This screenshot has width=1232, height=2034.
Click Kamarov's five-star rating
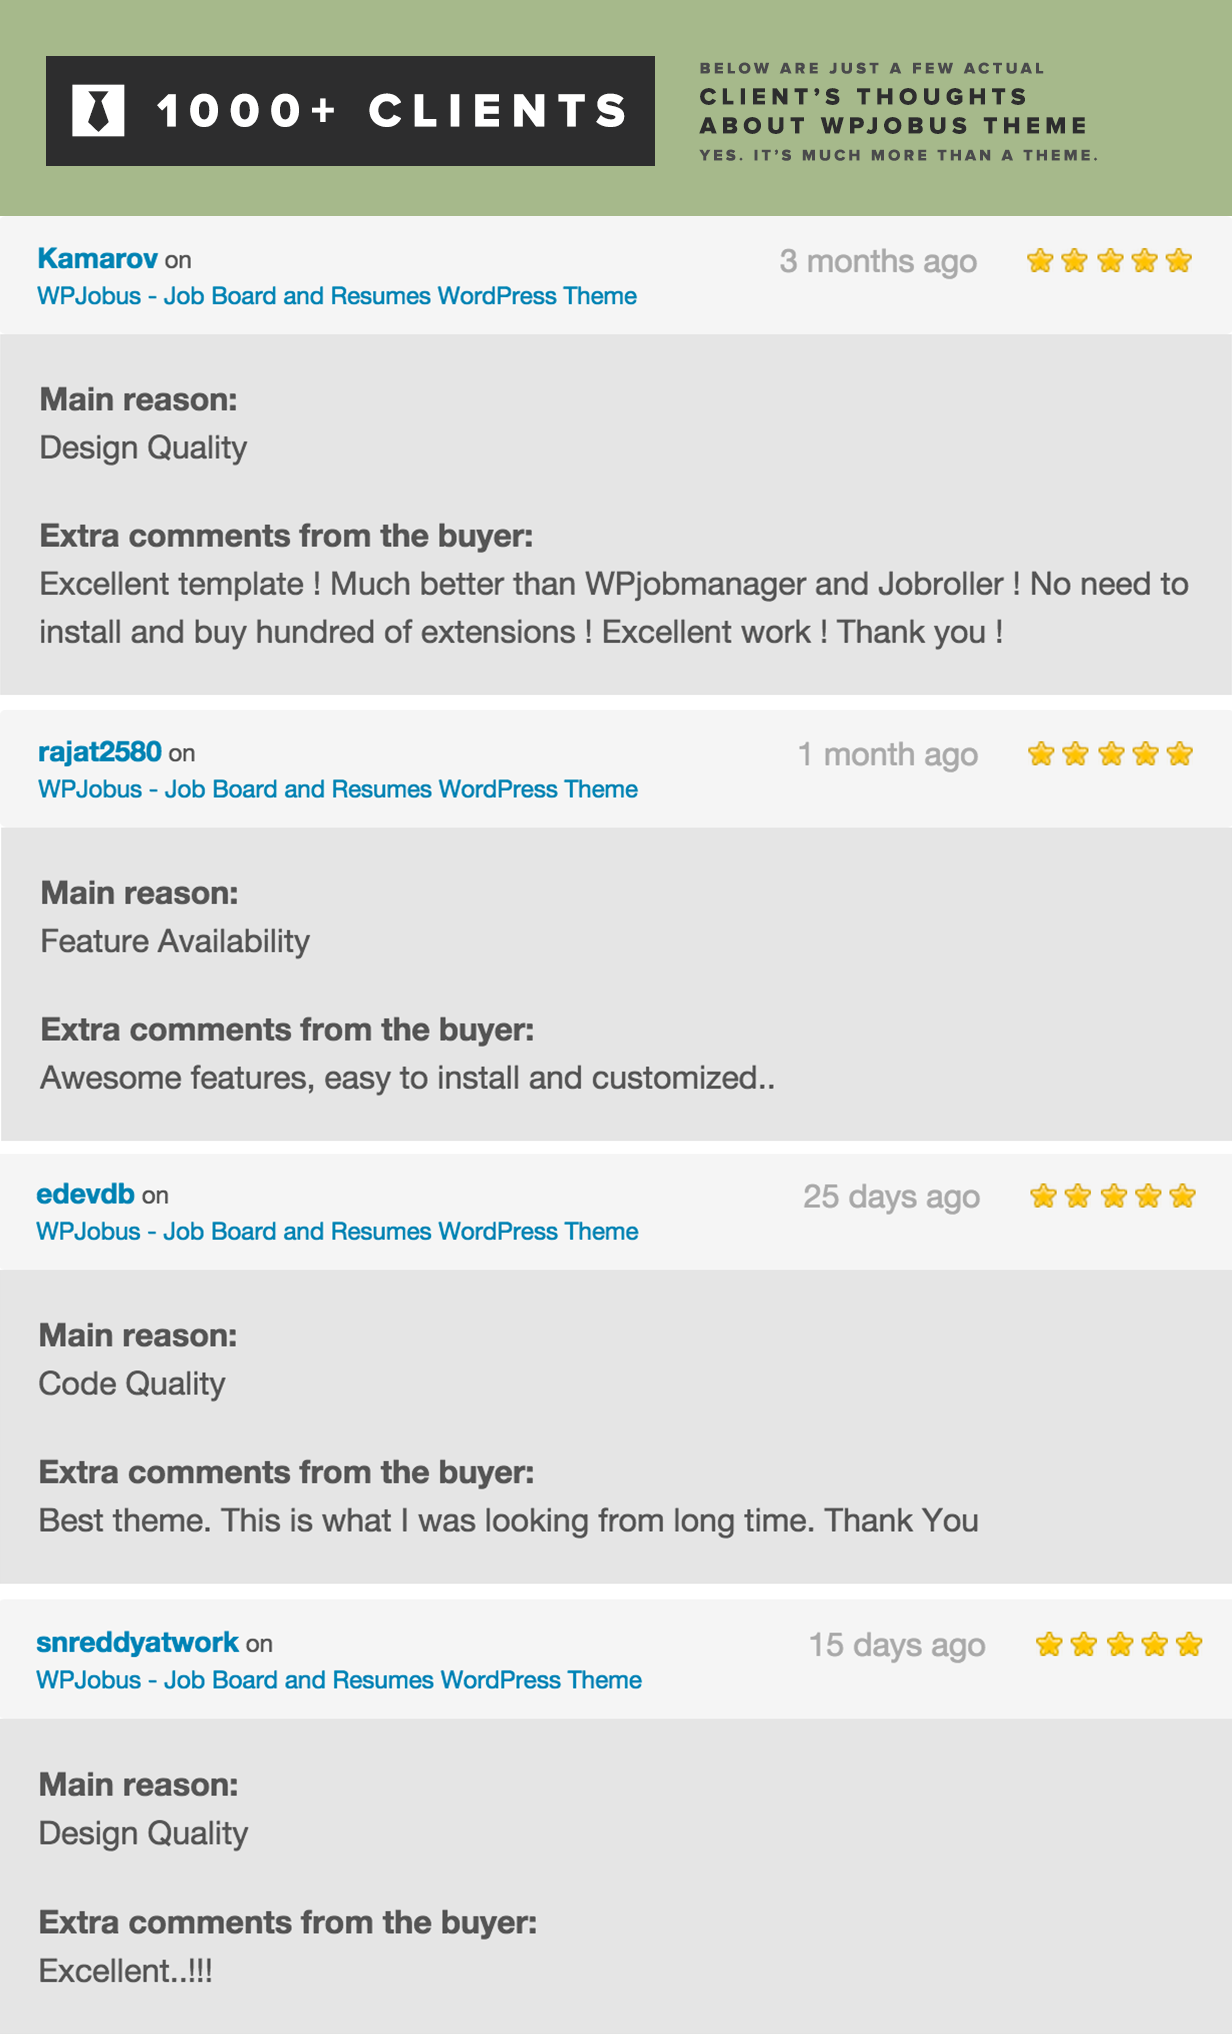(1109, 261)
